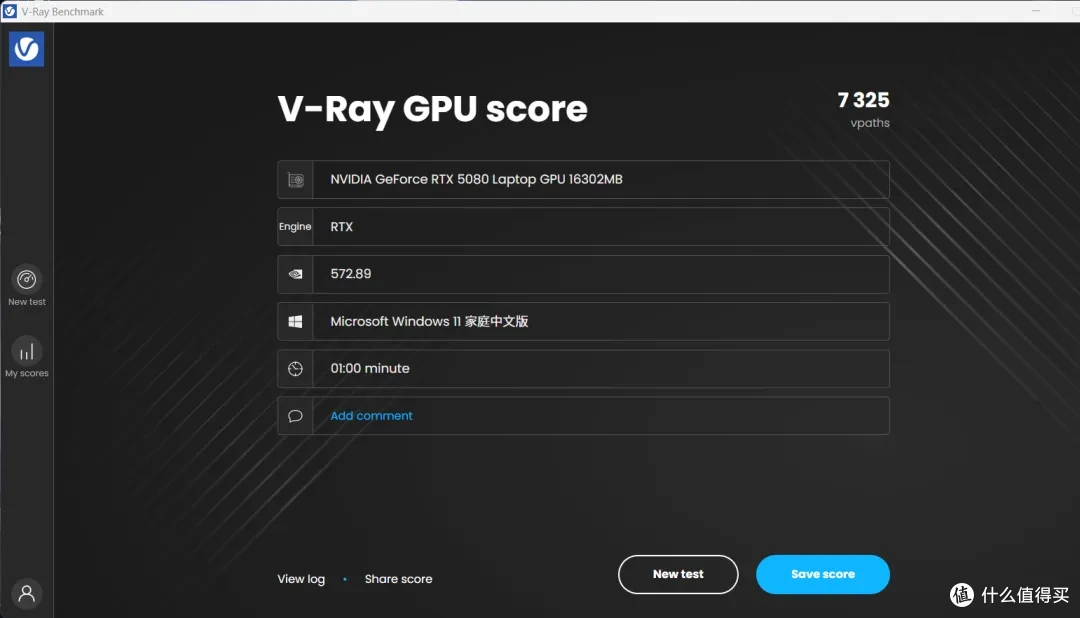Viewport: 1080px width, 618px height.
Task: Open My scores bar chart icon
Action: click(27, 352)
